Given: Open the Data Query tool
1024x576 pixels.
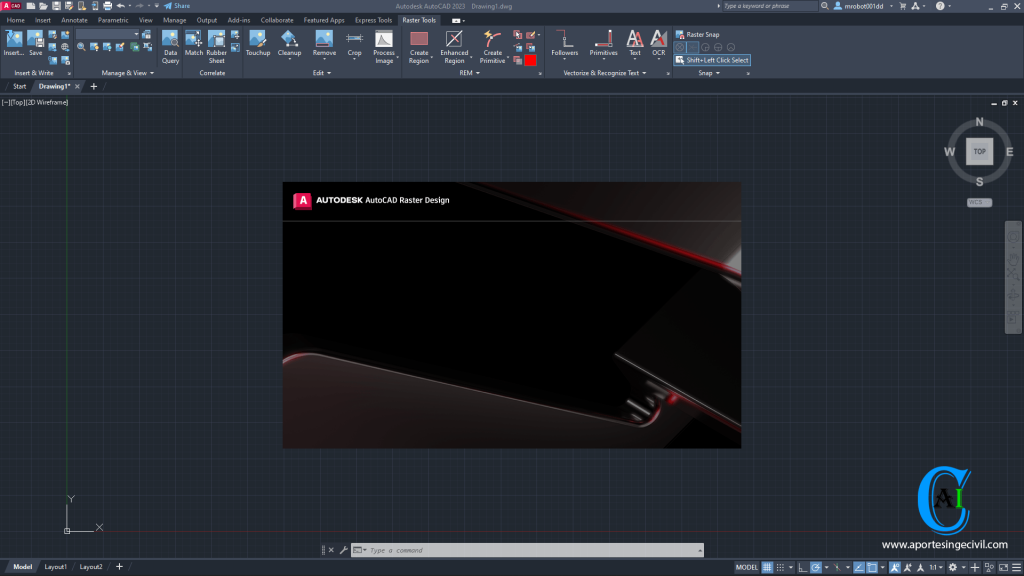Looking at the screenshot, I should [170, 47].
